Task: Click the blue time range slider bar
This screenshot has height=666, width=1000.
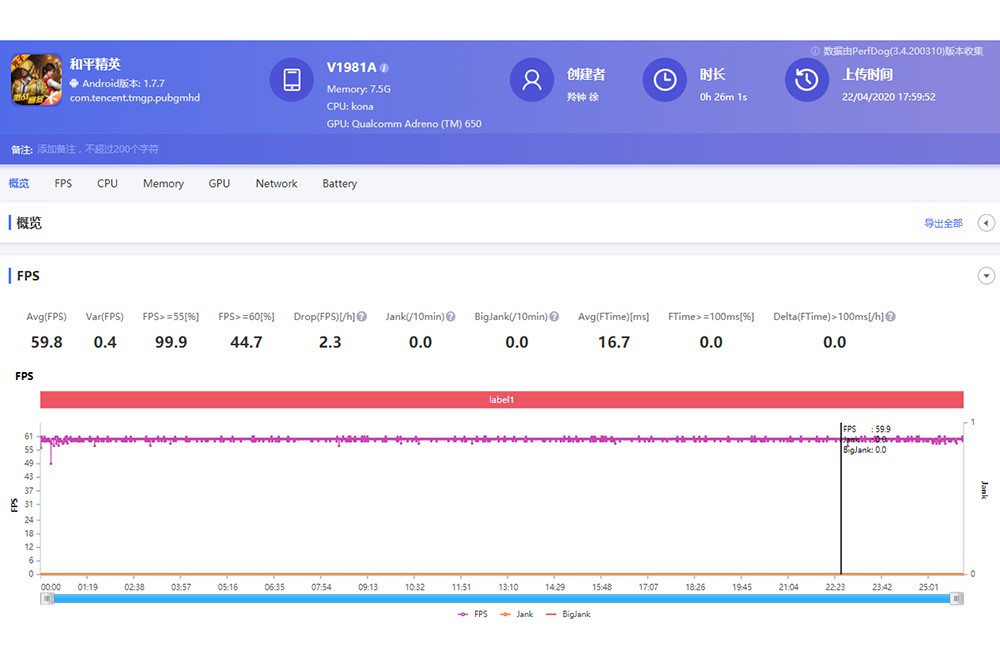Action: pos(501,598)
